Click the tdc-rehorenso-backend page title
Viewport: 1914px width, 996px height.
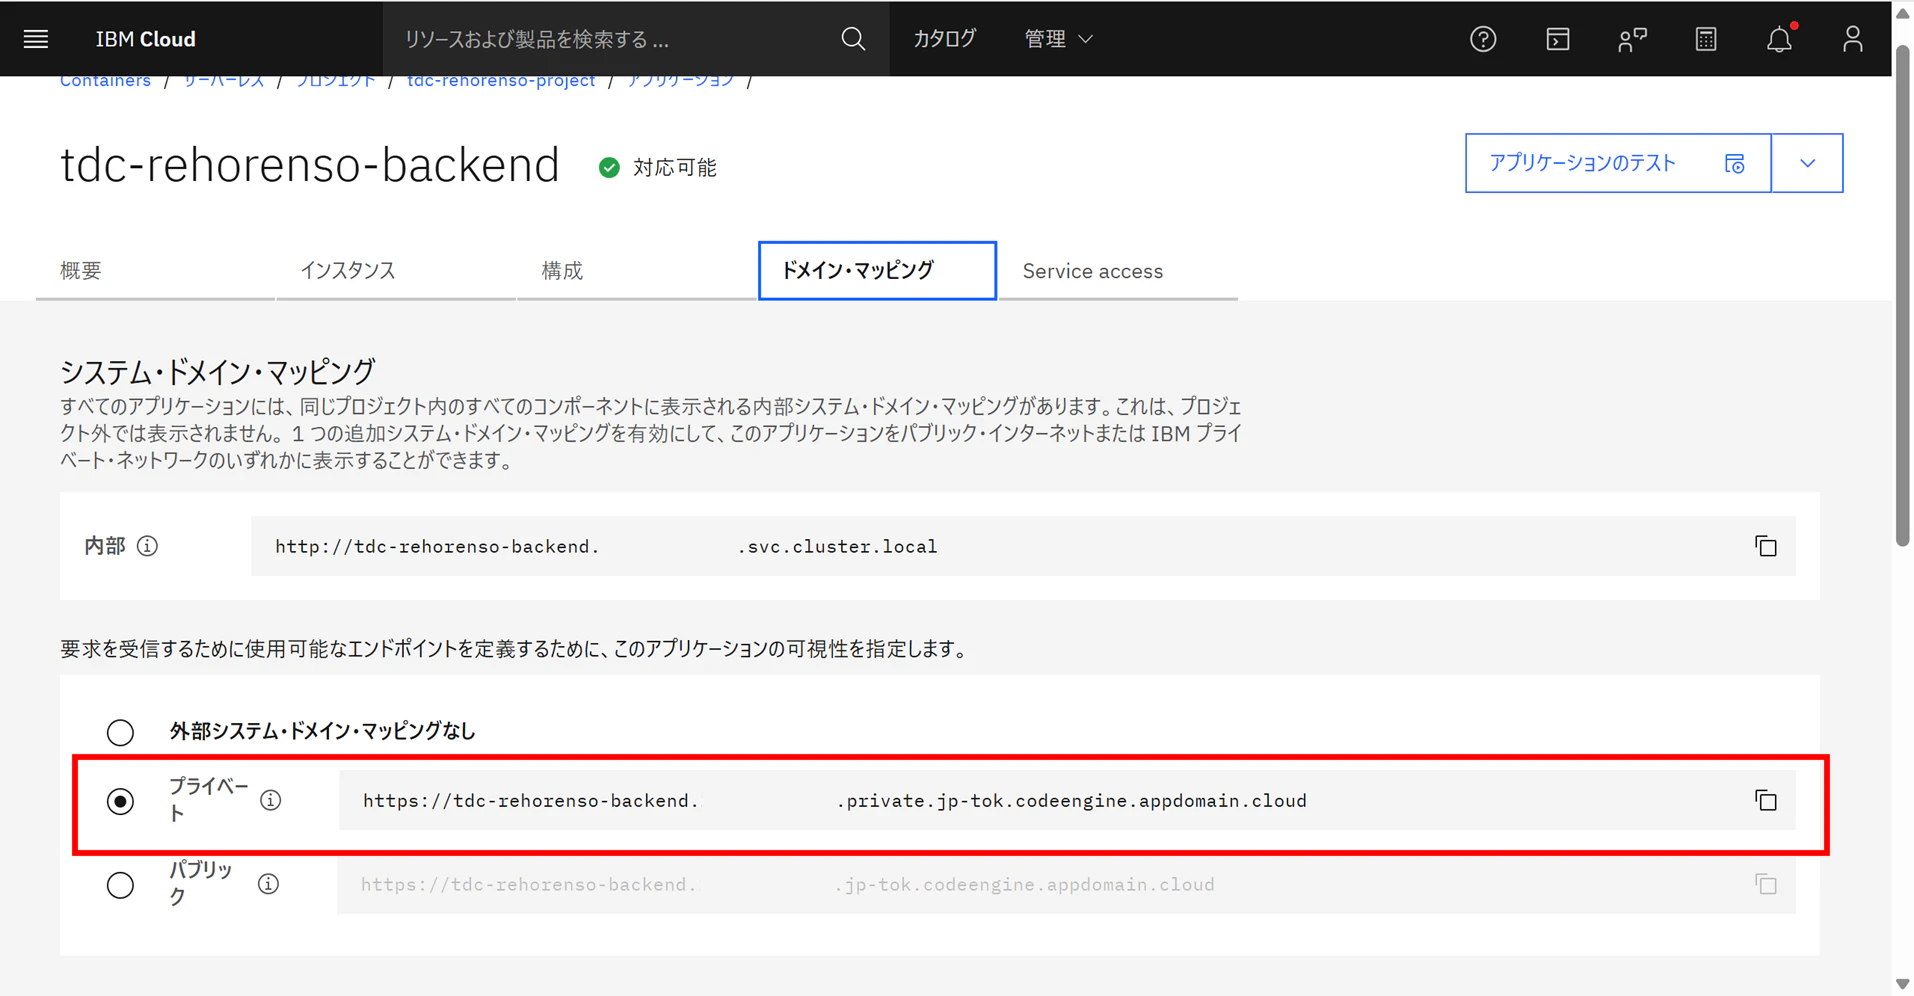[309, 164]
